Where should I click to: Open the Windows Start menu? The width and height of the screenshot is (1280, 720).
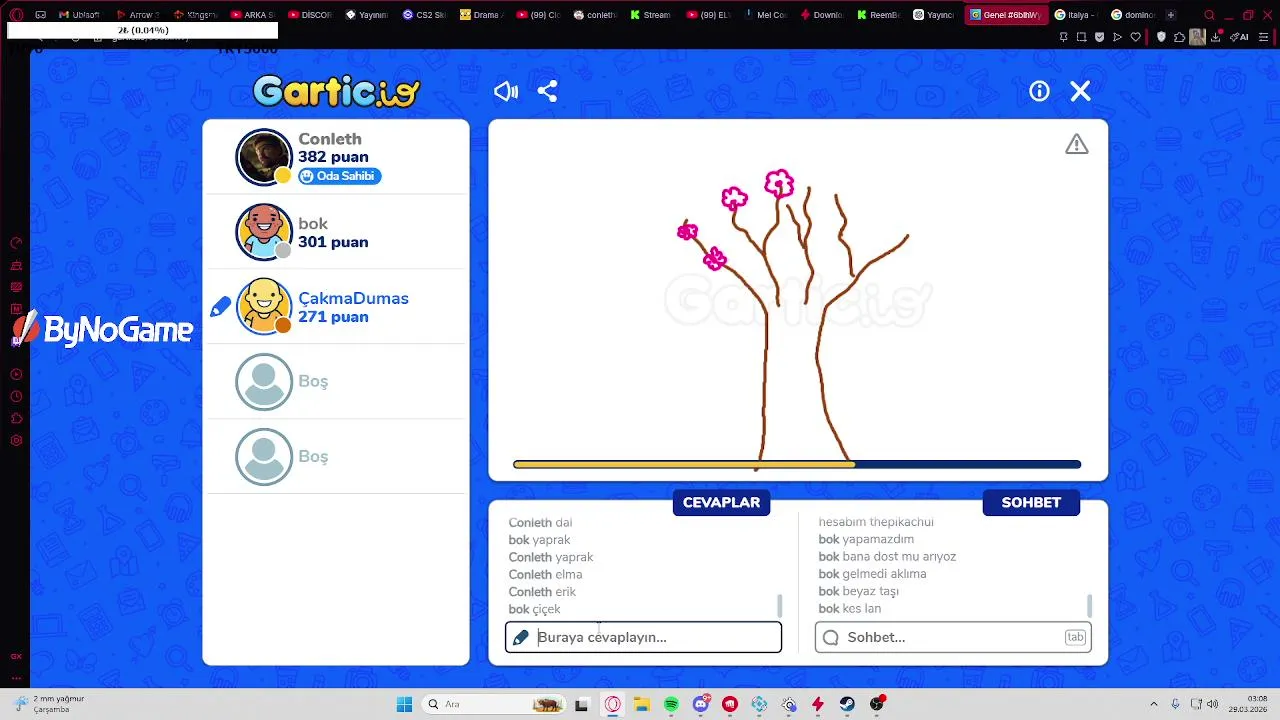point(404,704)
